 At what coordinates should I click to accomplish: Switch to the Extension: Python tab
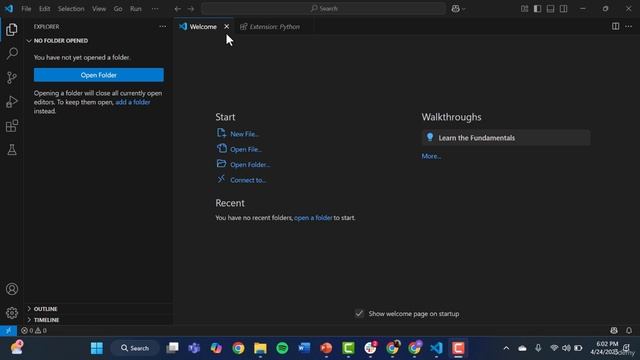tap(274, 27)
